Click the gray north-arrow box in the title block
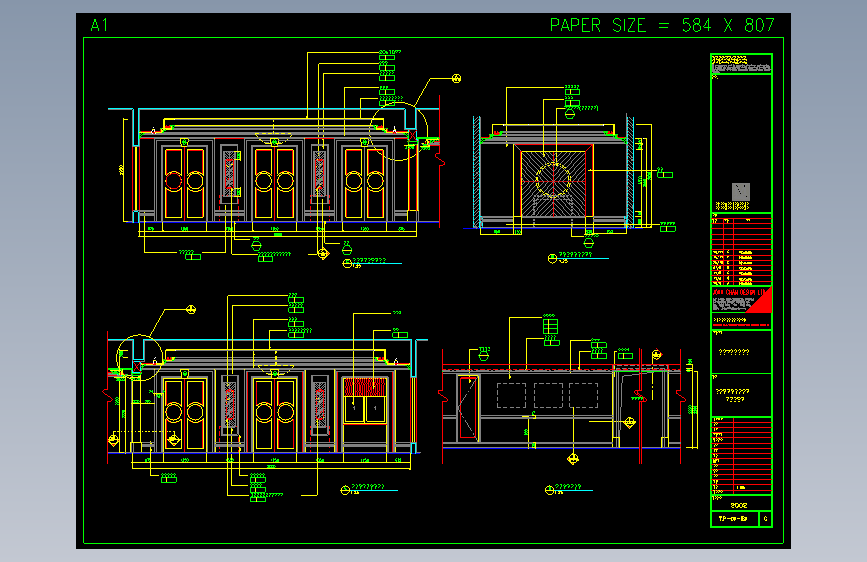Screen dimensions: 867x562 click(741, 192)
